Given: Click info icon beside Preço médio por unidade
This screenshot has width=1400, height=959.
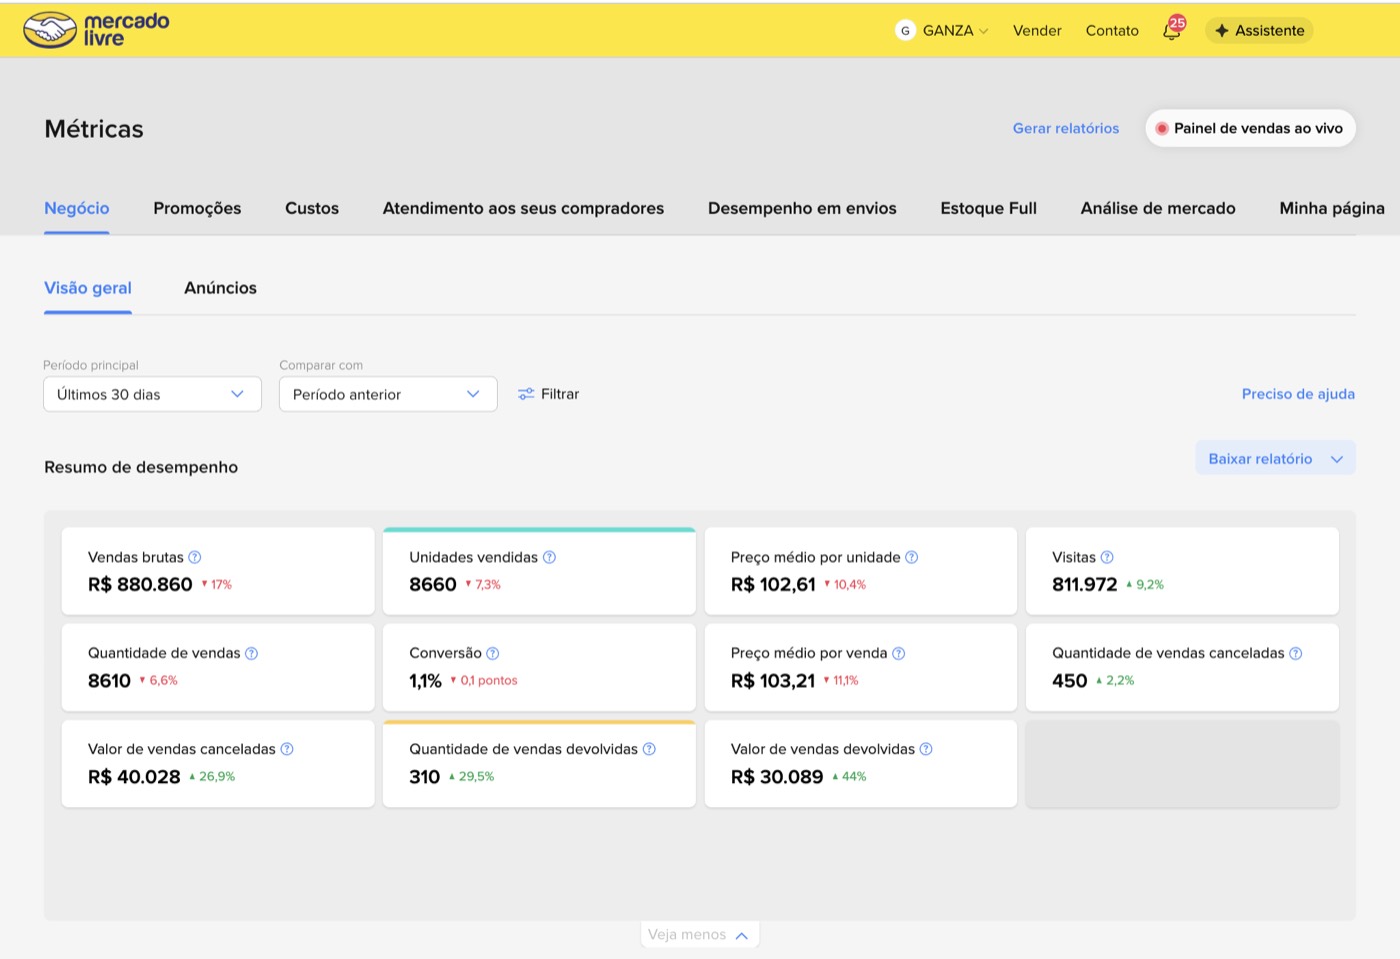Looking at the screenshot, I should point(911,557).
